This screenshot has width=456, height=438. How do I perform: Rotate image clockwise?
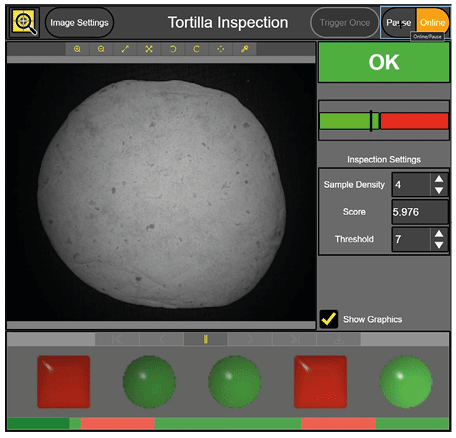click(x=197, y=49)
